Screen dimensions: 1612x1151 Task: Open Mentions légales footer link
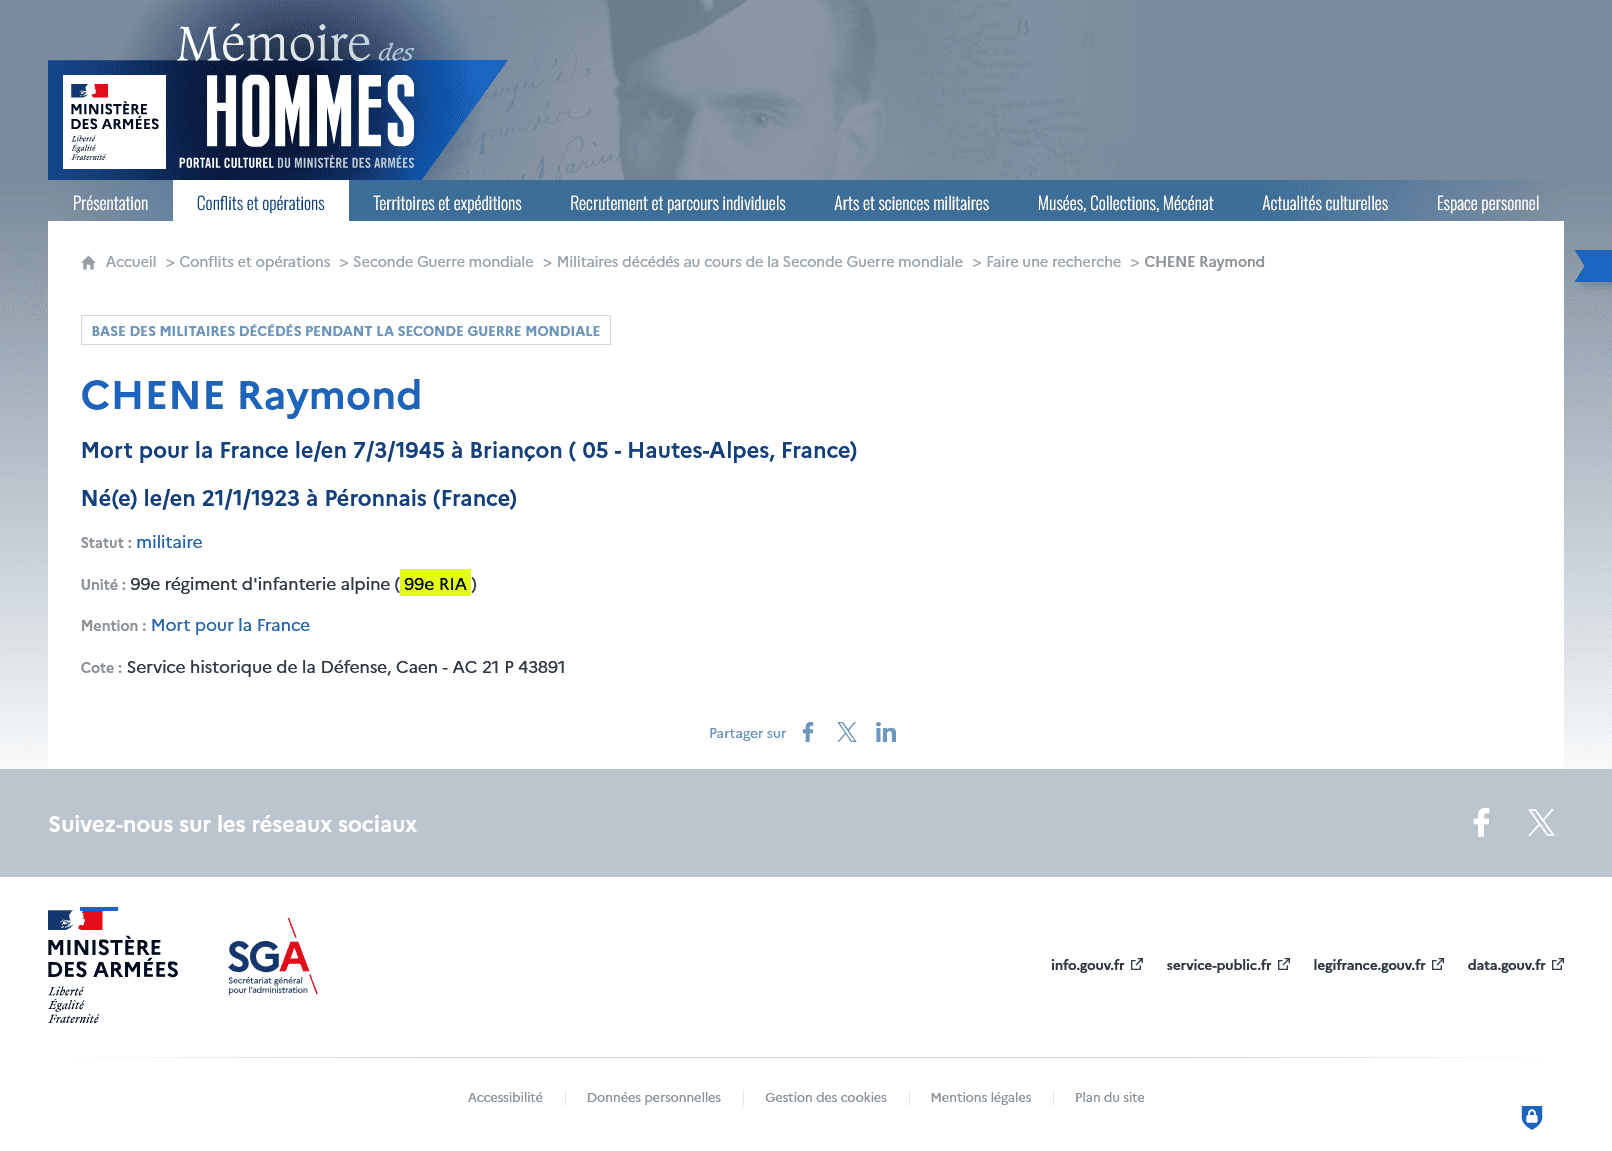click(x=981, y=1097)
